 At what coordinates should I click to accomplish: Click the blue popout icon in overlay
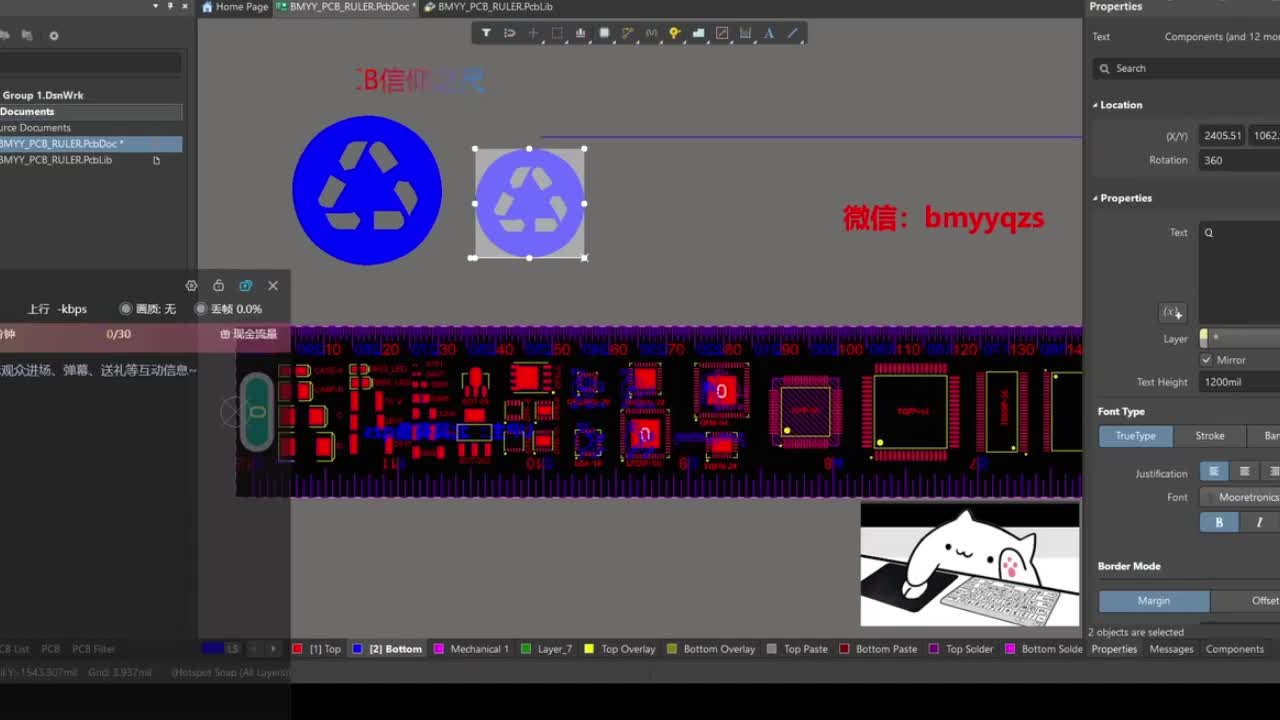click(246, 285)
